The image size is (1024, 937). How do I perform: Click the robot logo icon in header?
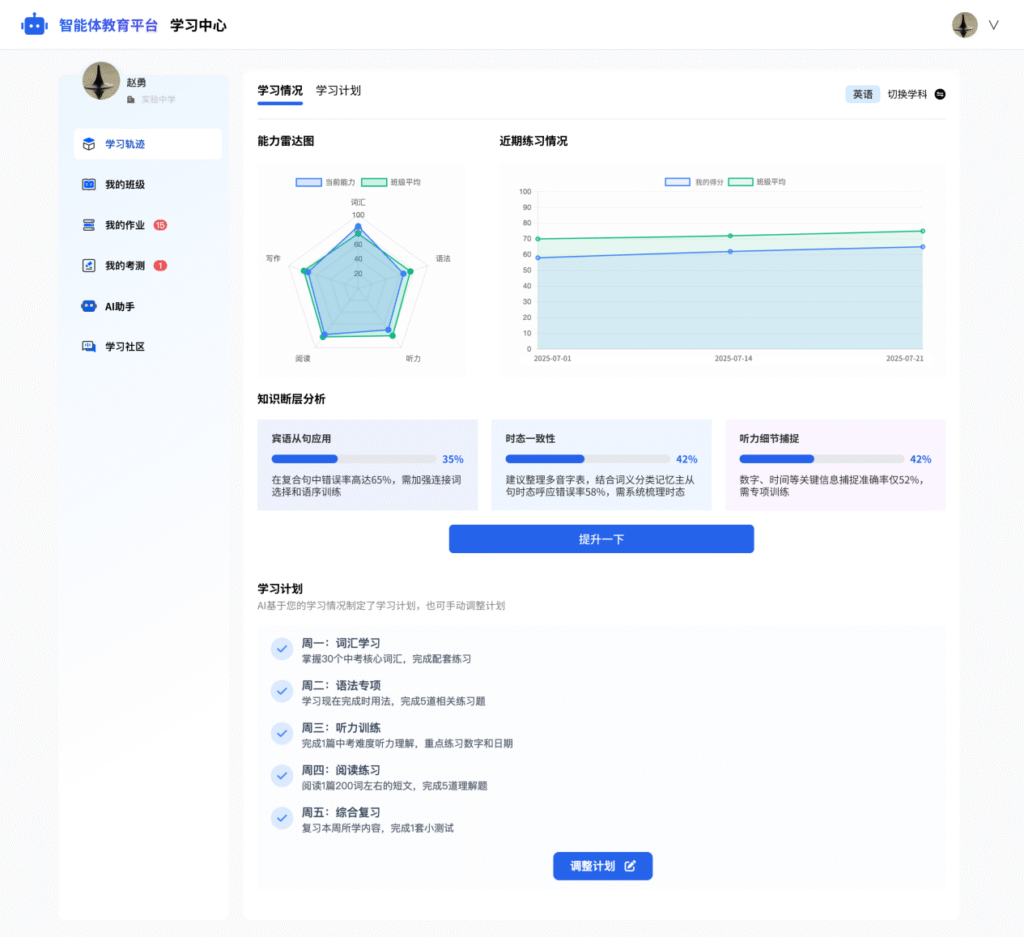34,25
